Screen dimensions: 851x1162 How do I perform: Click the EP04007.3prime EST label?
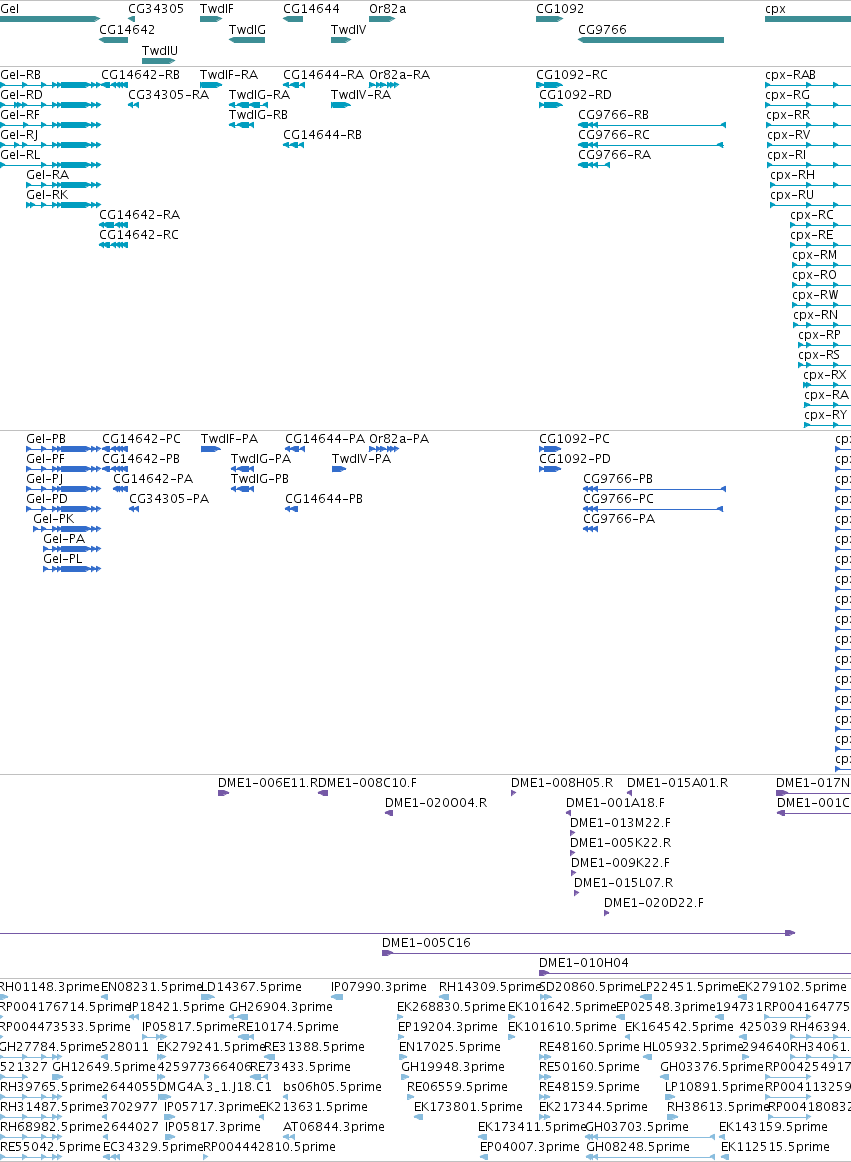pos(529,1147)
